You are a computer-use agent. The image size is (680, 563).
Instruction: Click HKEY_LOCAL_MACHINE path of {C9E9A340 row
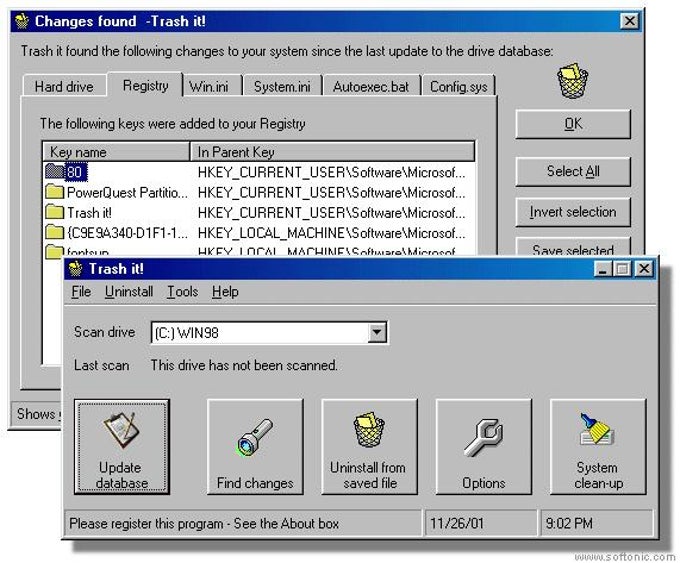(x=331, y=233)
